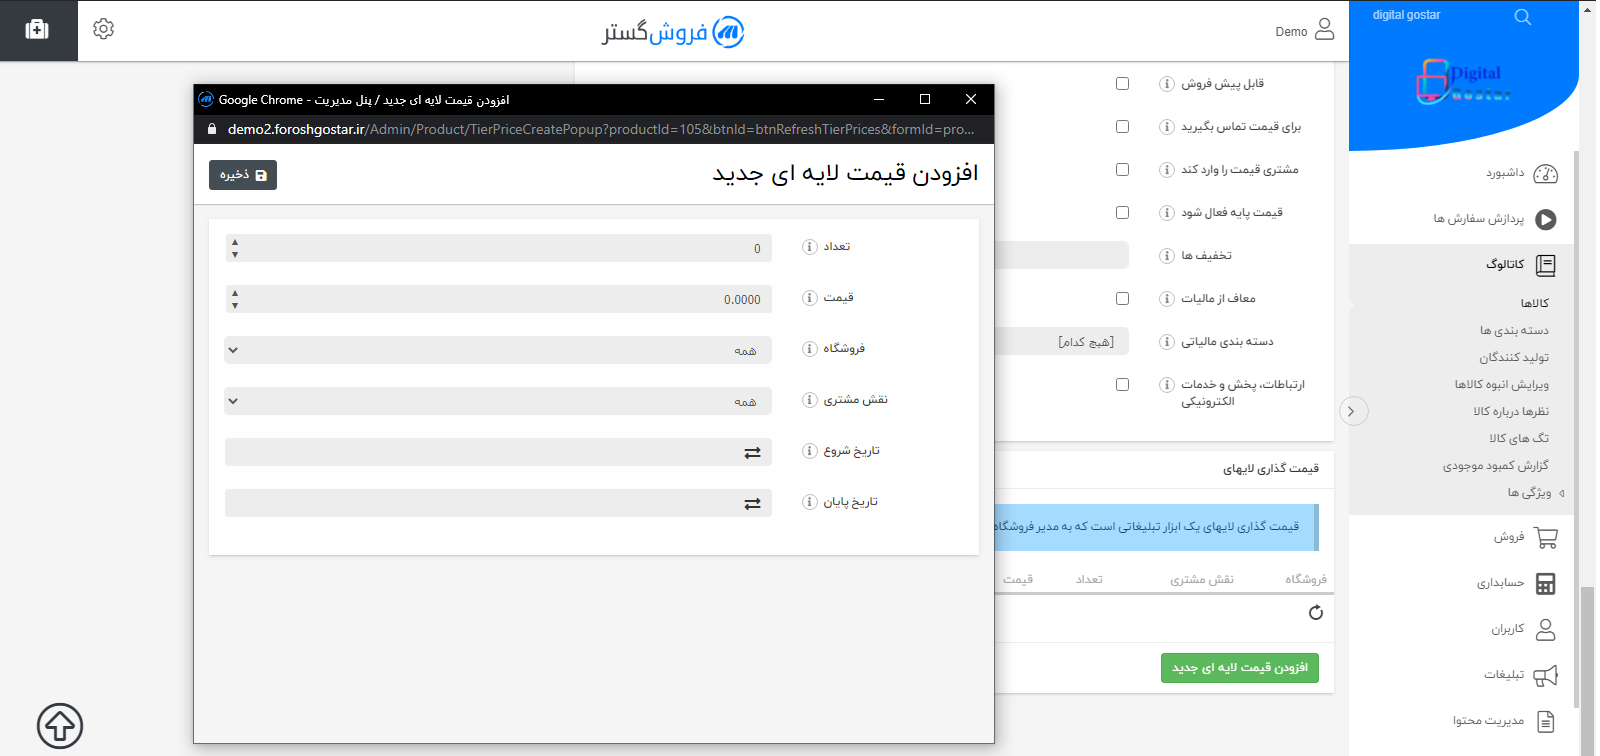
Task: Open داشبورد in the sidebar menu
Action: click(1505, 173)
